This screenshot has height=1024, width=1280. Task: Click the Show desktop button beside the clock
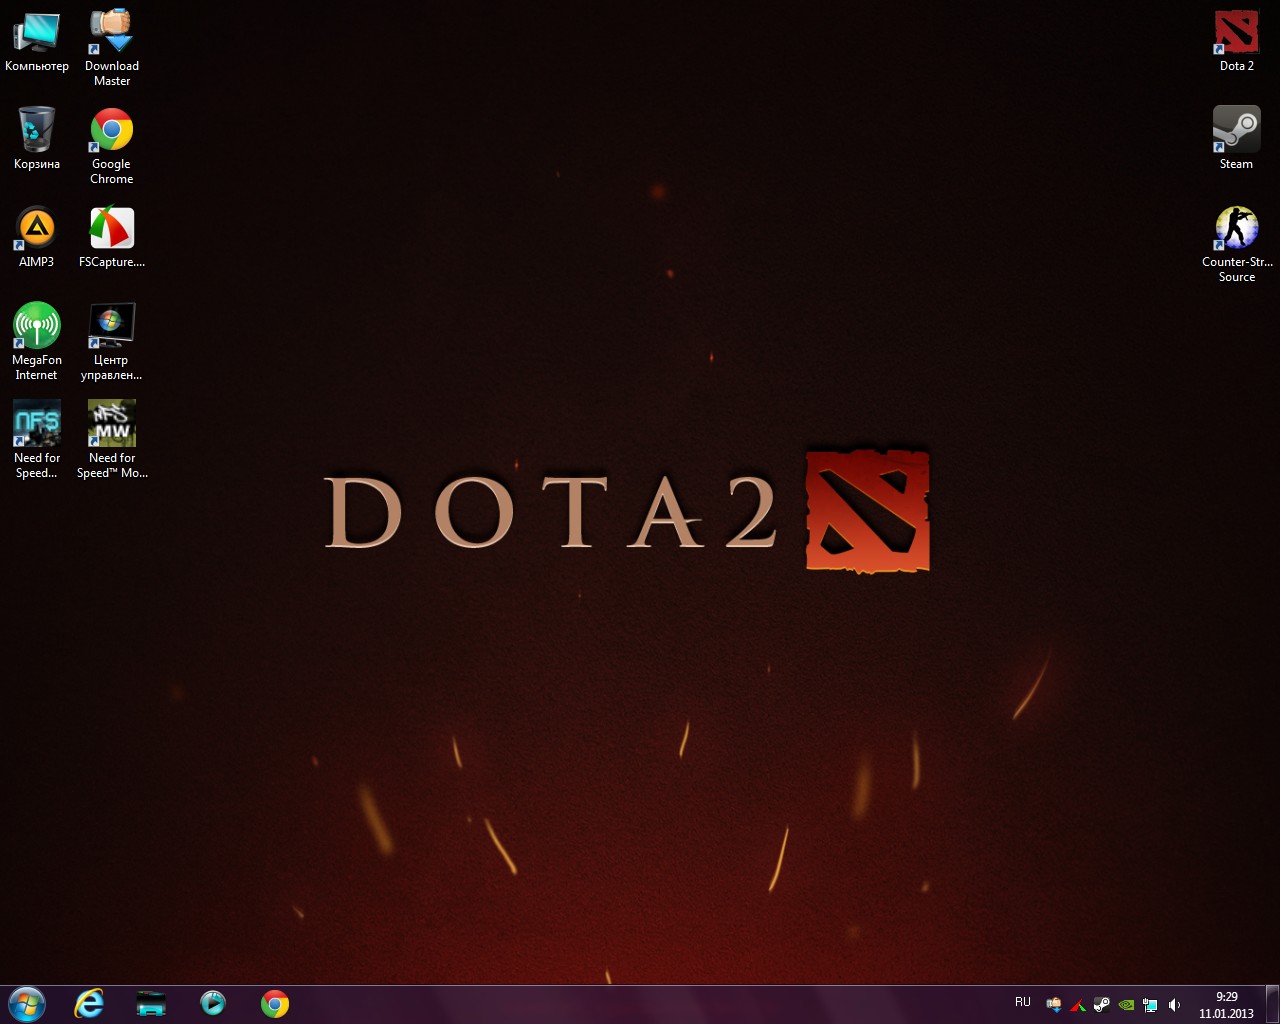pos(1272,1004)
